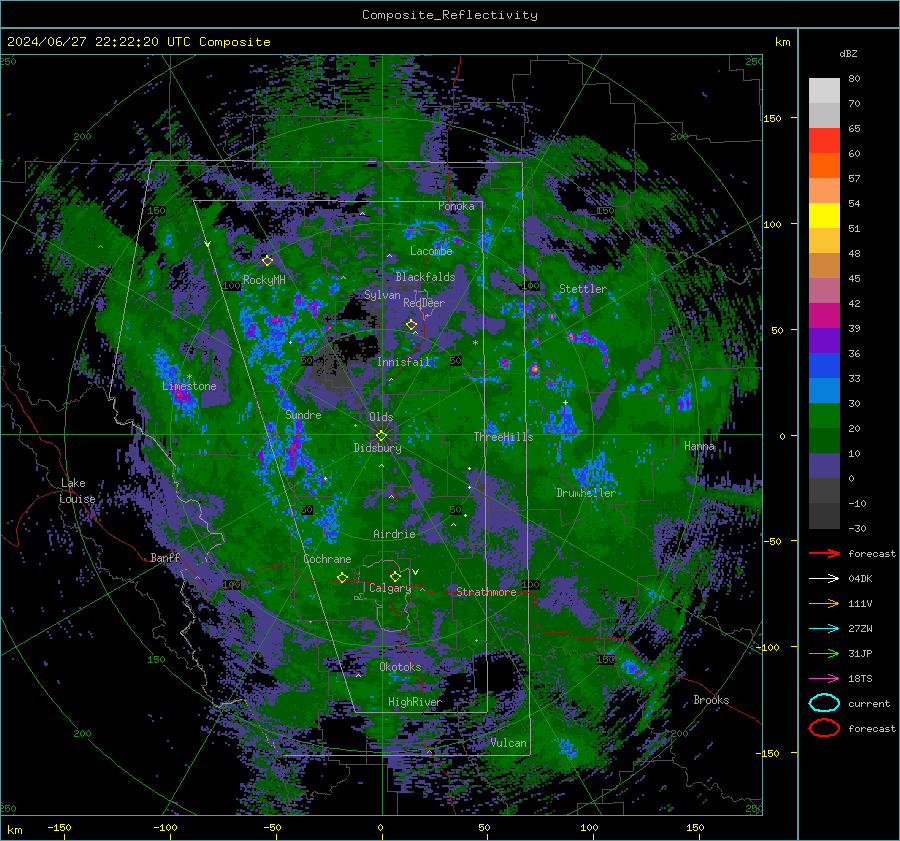Click the km unit label at top right

tap(782, 42)
